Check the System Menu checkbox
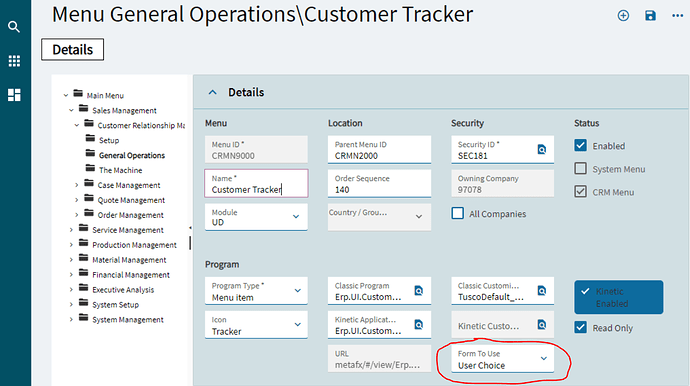Image resolution: width=690 pixels, height=386 pixels. coord(580,169)
